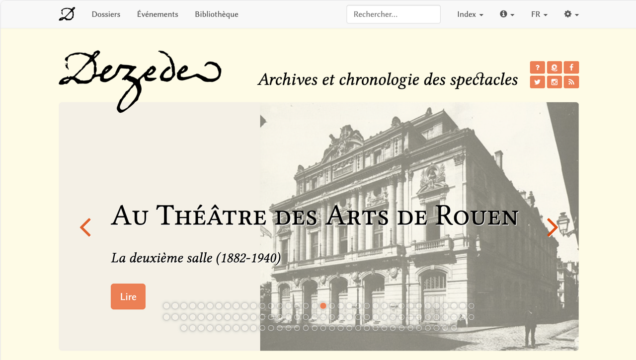Screen dimensions: 636x360
Task: Select the active orange carousel indicator dot
Action: click(323, 306)
